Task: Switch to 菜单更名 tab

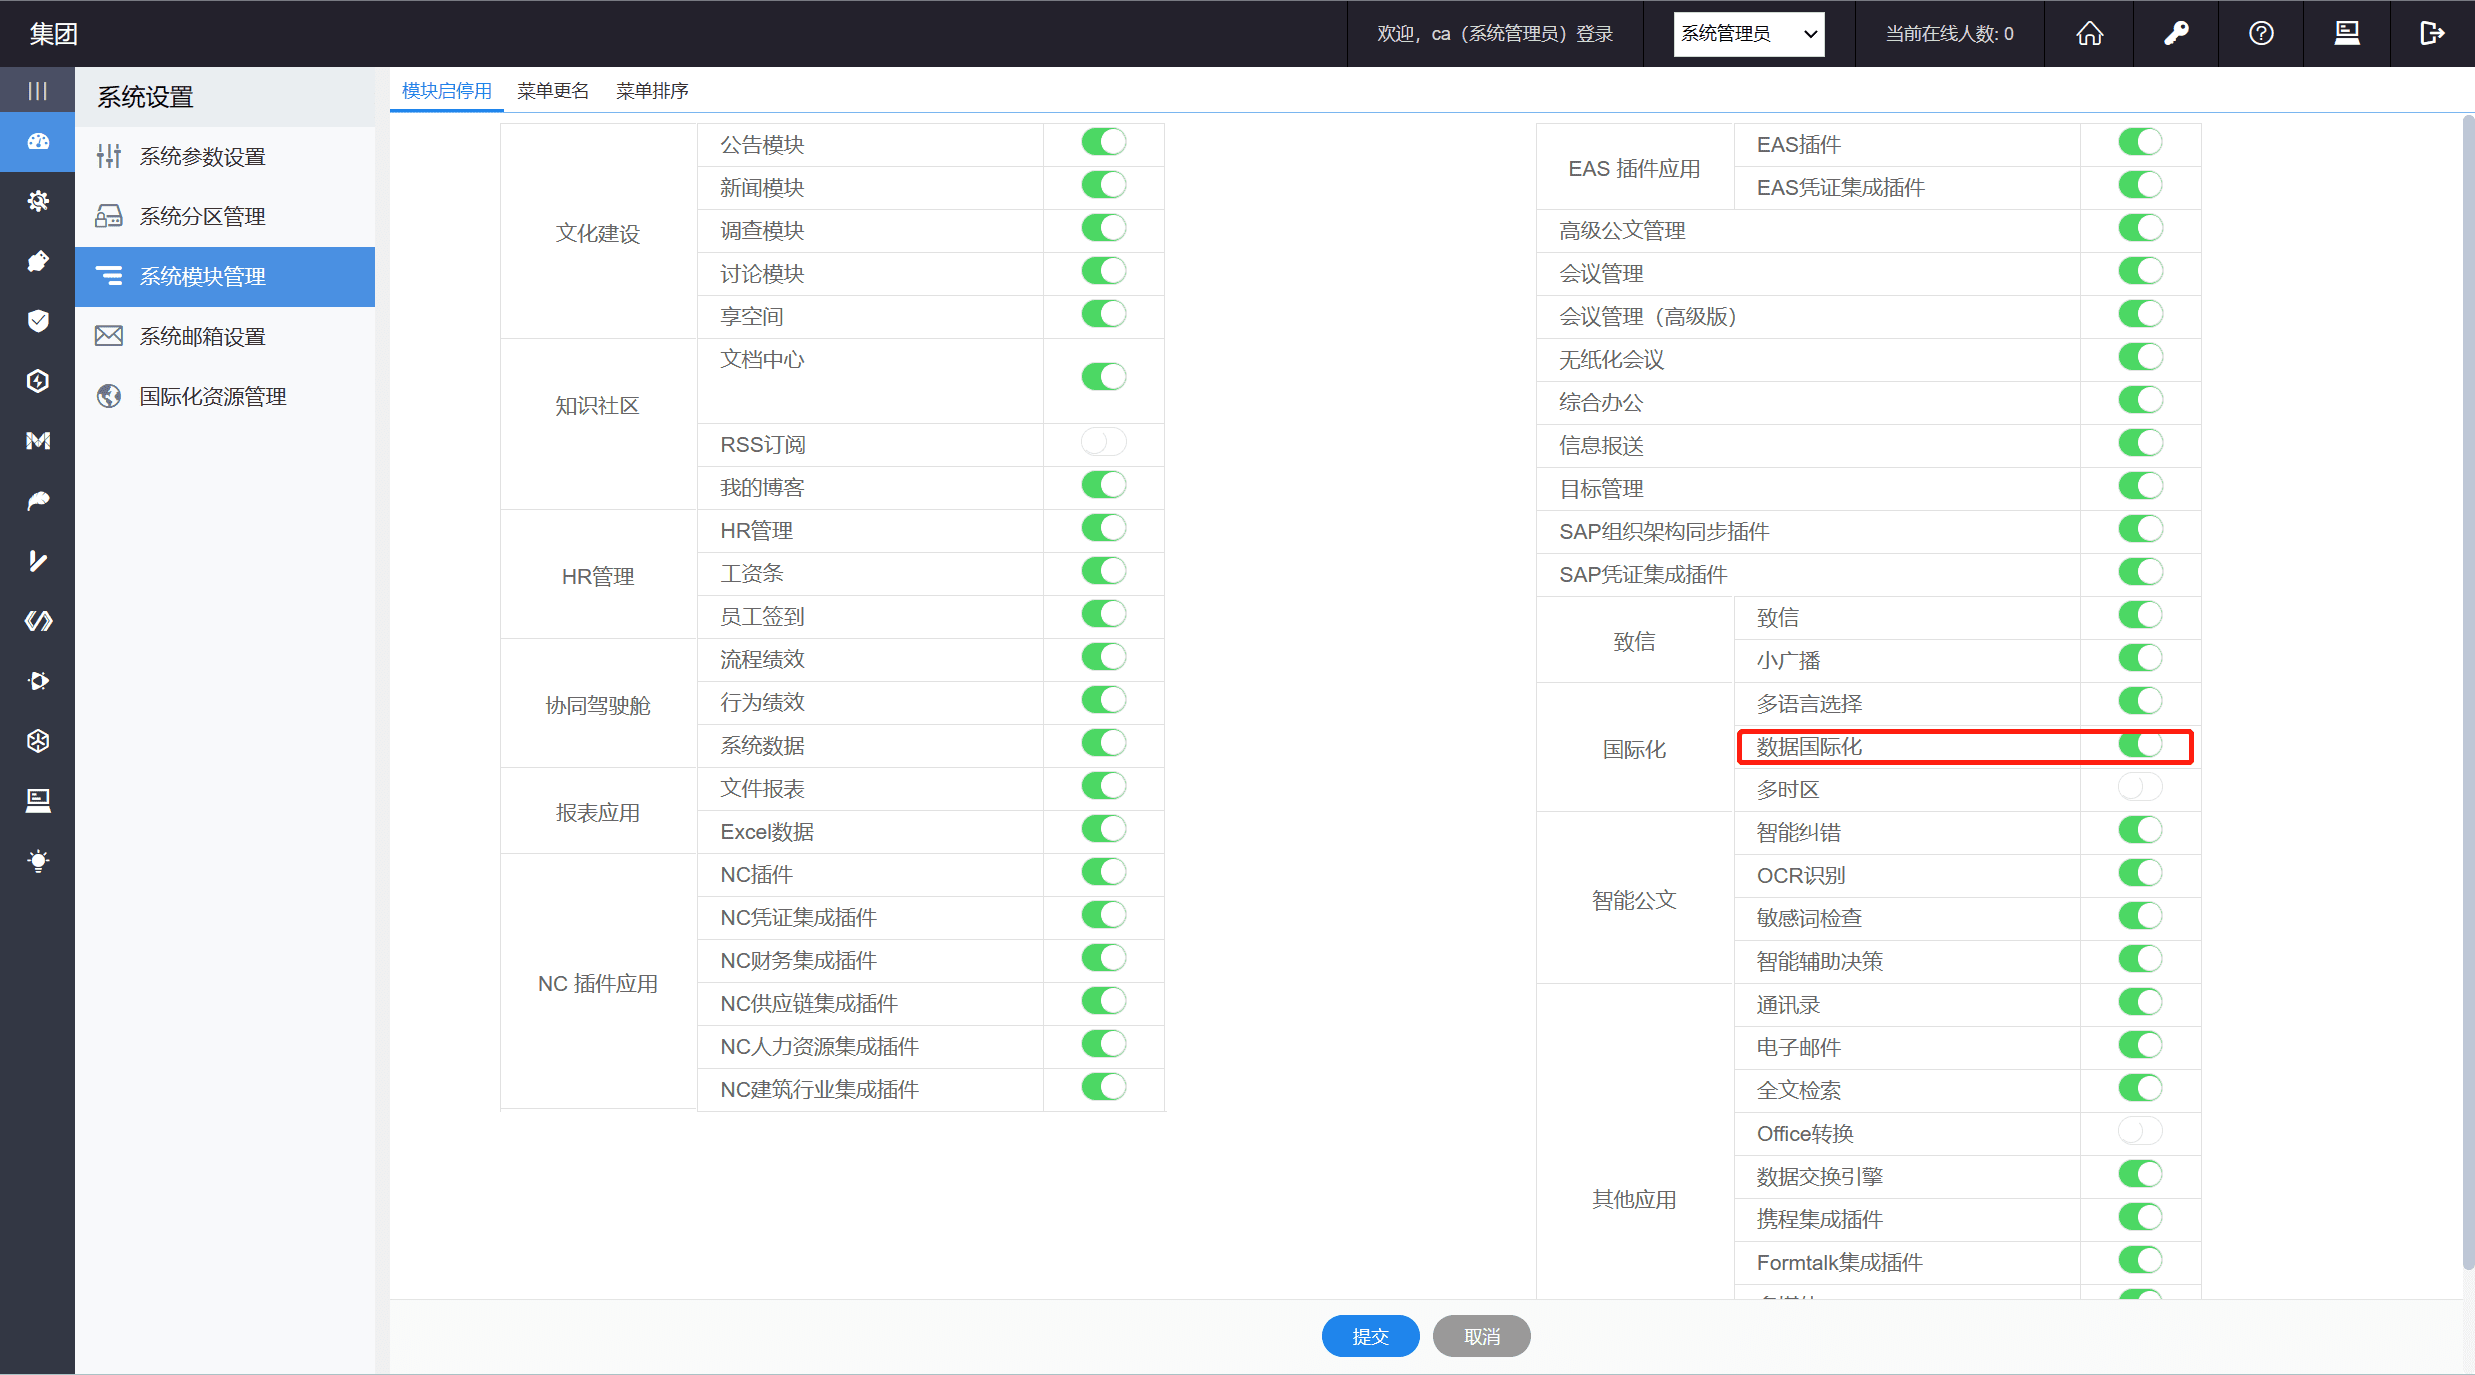Action: [x=553, y=91]
